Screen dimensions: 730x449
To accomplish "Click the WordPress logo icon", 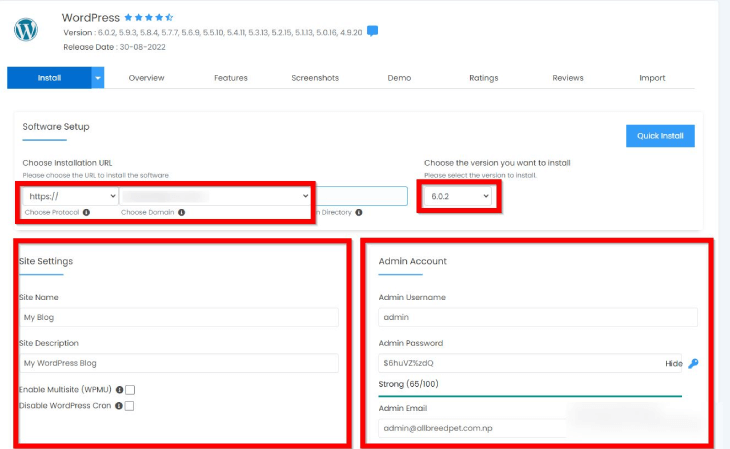I will tap(26, 30).
